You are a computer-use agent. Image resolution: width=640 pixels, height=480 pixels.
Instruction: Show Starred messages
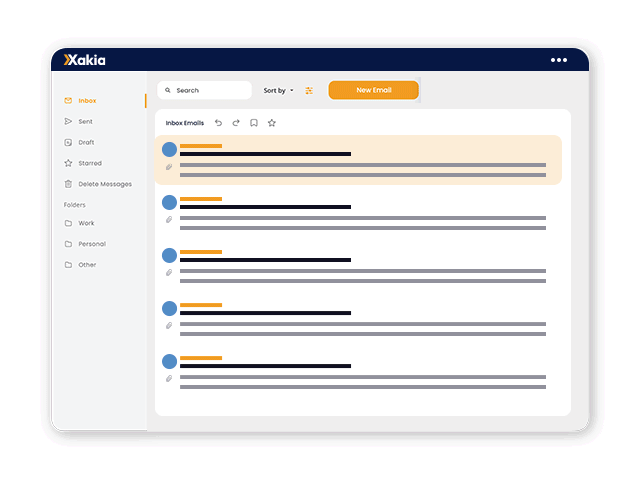coord(90,163)
